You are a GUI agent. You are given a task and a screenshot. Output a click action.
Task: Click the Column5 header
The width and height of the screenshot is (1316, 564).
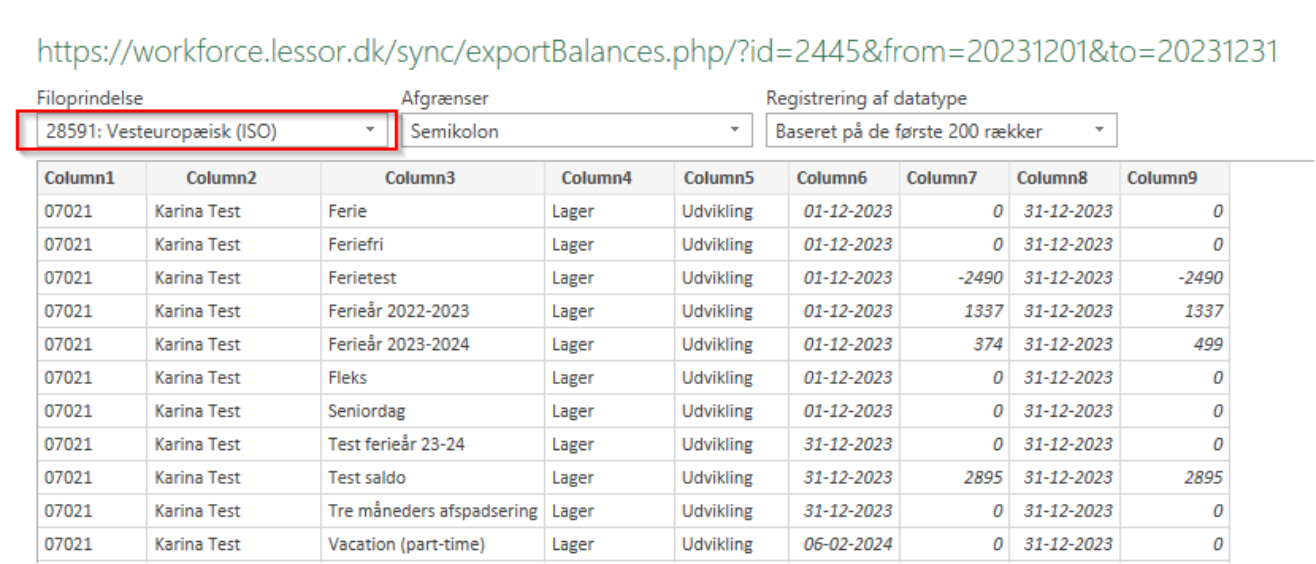click(719, 178)
